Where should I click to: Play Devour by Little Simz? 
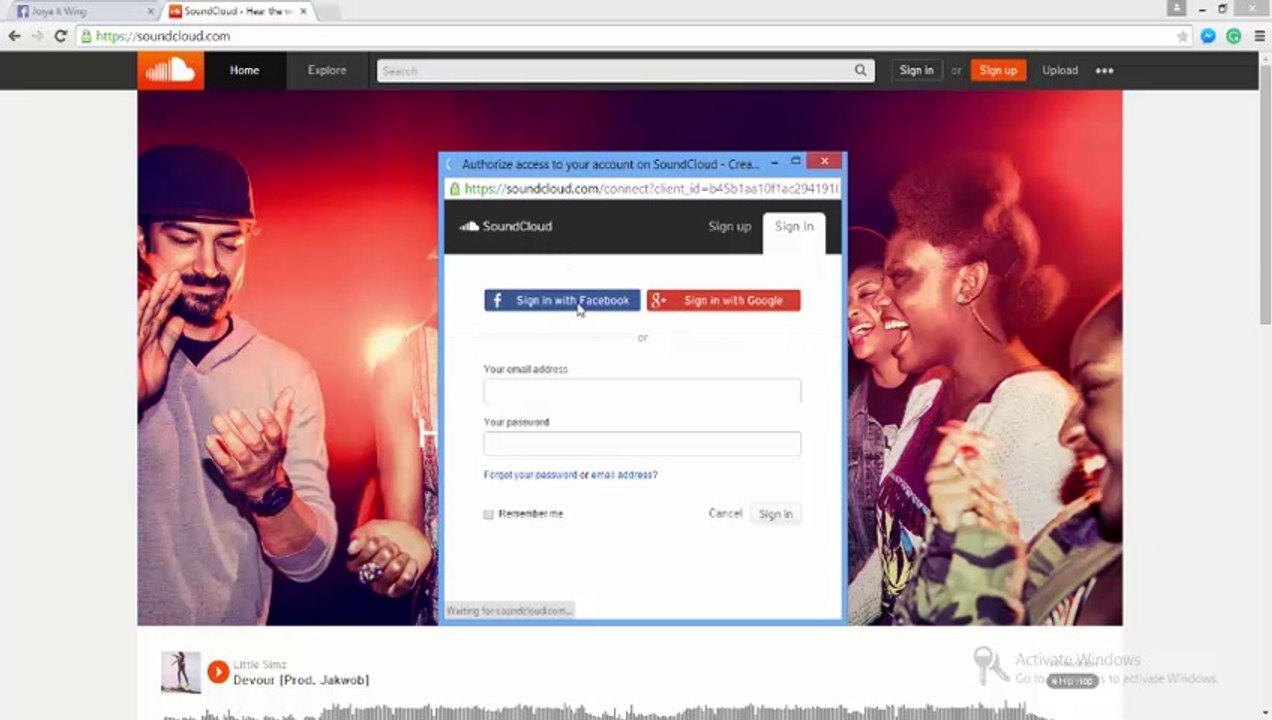(x=218, y=672)
